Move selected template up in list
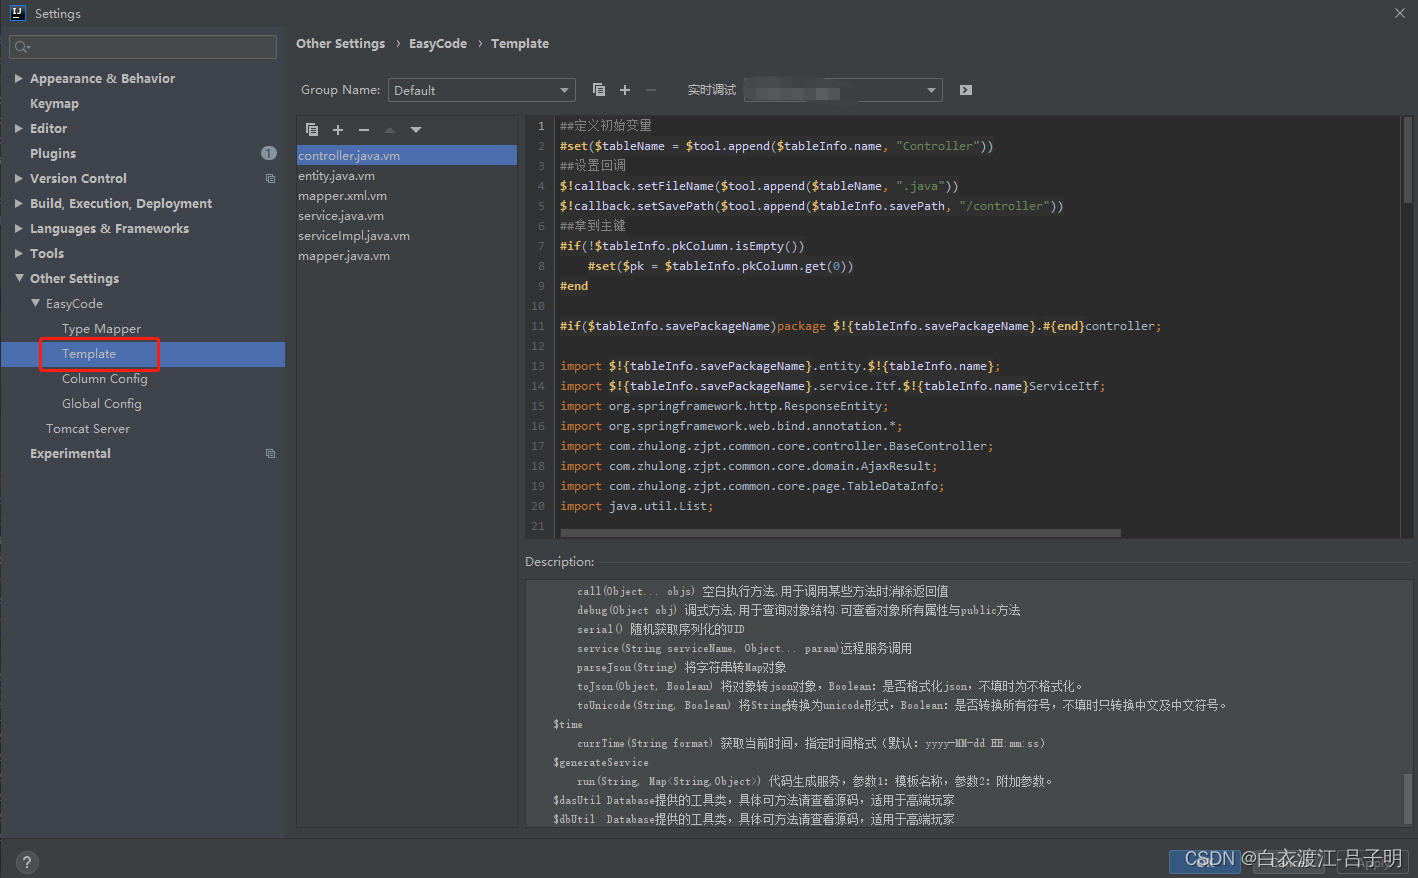The image size is (1418, 878). pyautogui.click(x=390, y=130)
